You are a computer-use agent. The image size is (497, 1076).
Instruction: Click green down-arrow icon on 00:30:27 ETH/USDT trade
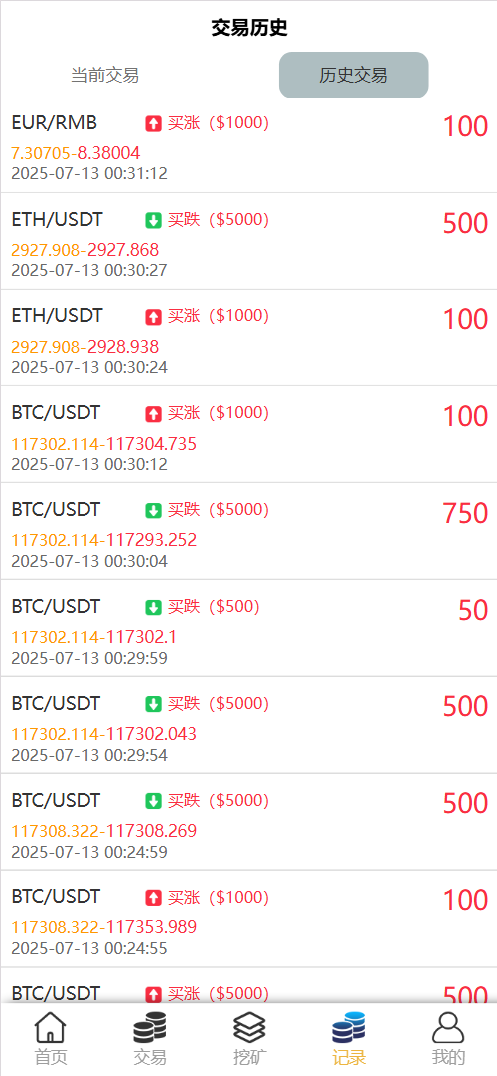tap(153, 220)
